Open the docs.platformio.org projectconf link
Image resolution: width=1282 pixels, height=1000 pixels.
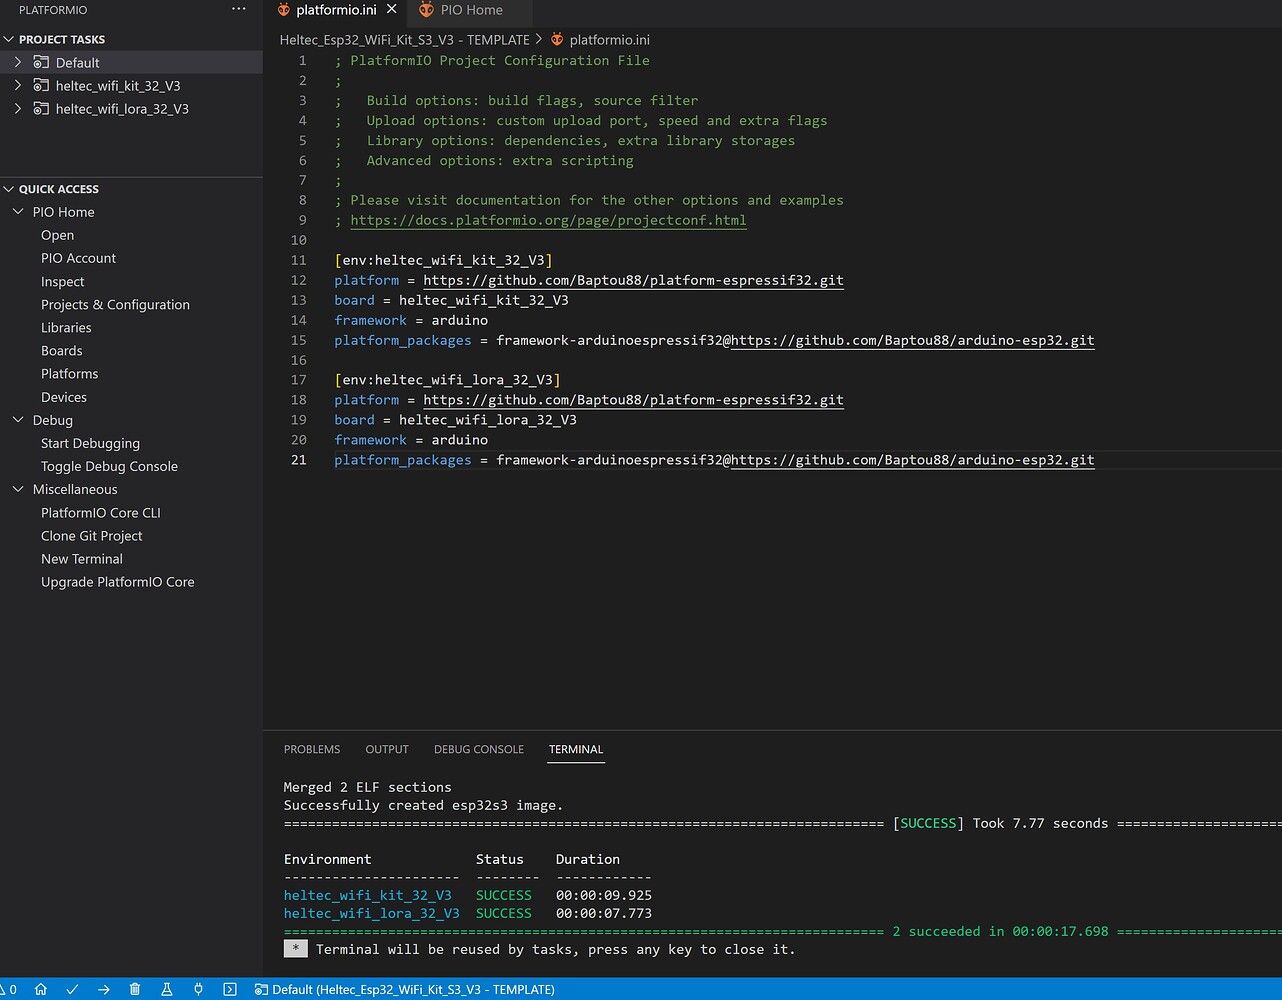click(x=548, y=220)
